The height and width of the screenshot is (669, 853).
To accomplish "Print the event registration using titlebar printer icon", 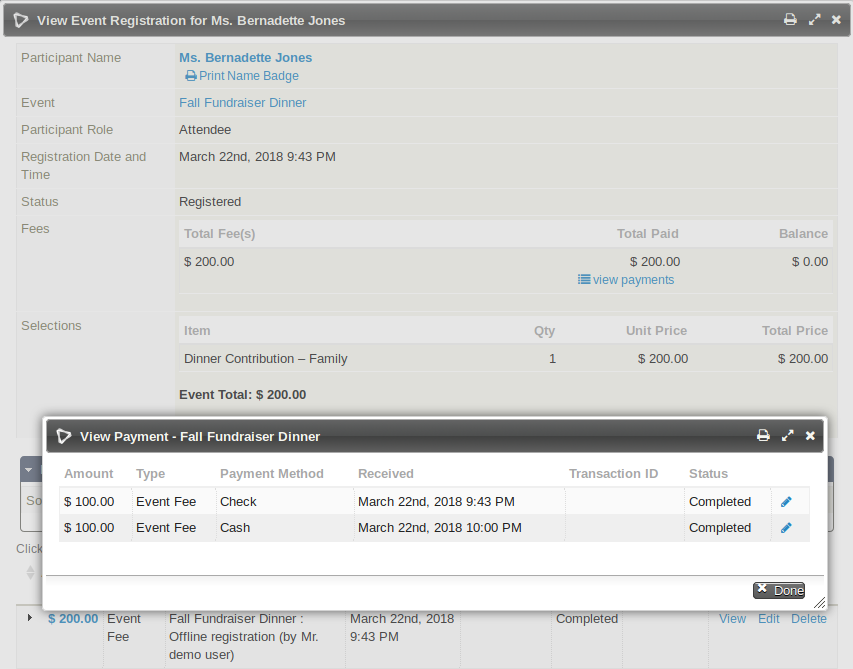I will [790, 19].
